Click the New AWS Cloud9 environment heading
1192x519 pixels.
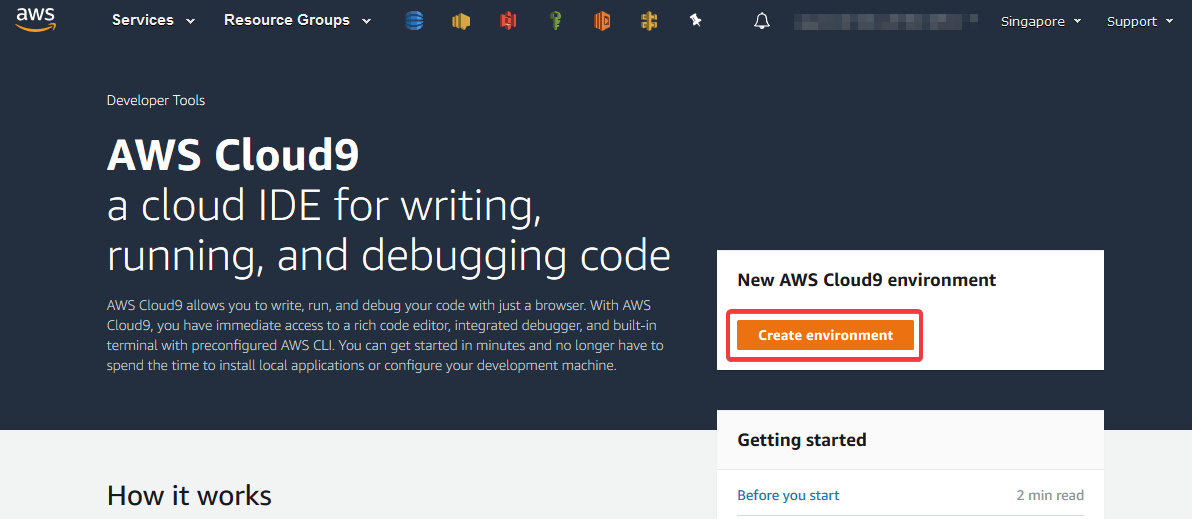click(x=867, y=280)
